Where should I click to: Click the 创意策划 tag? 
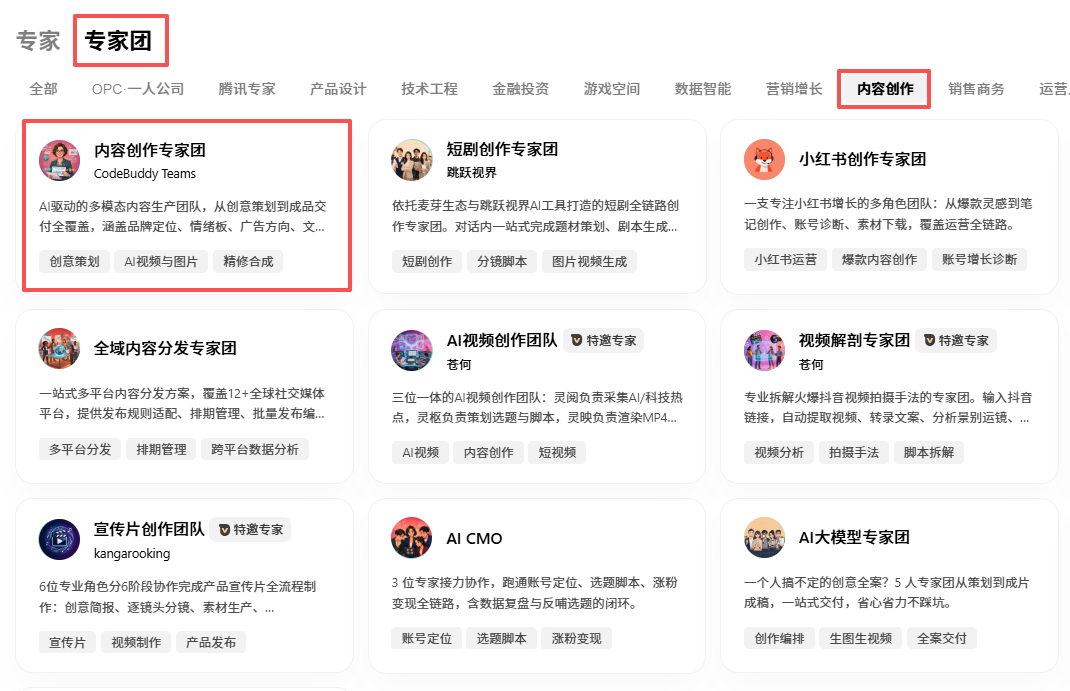point(74,262)
